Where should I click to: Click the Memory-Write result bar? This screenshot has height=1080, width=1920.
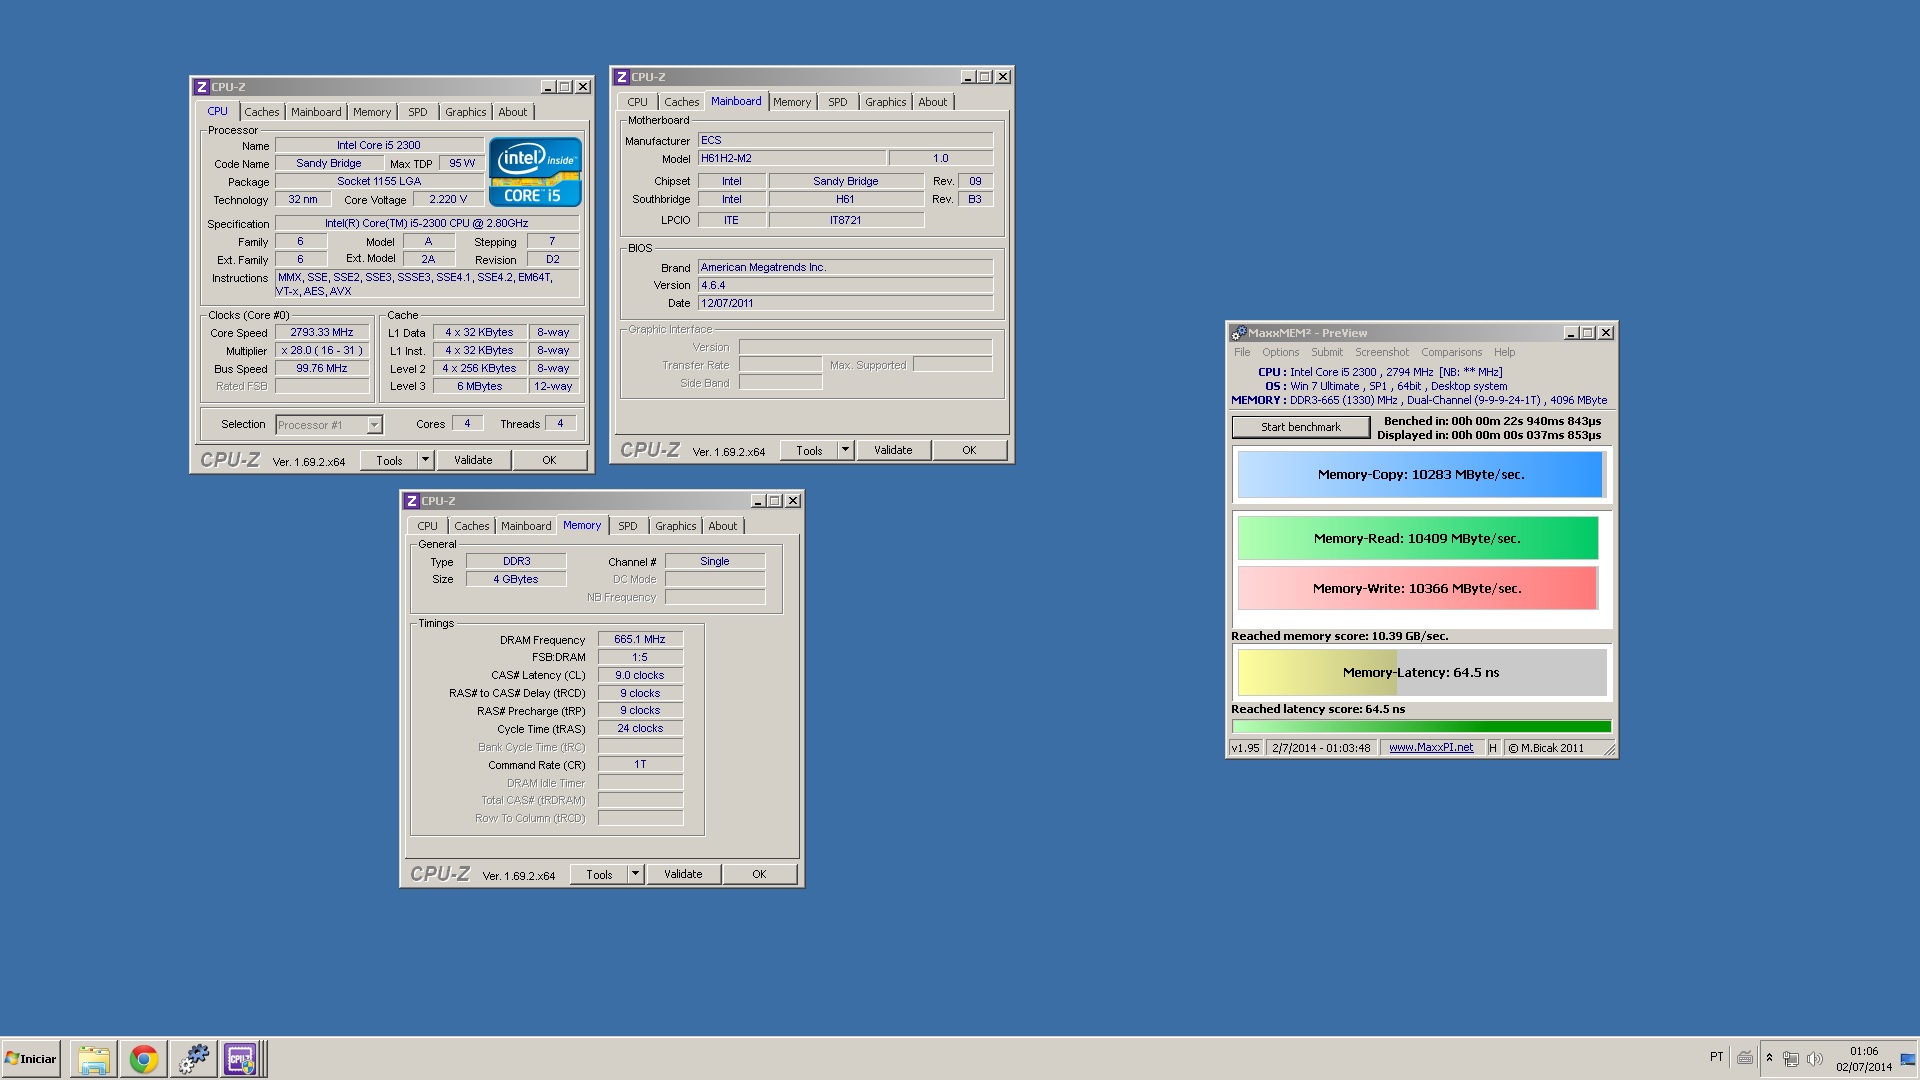tap(1417, 588)
